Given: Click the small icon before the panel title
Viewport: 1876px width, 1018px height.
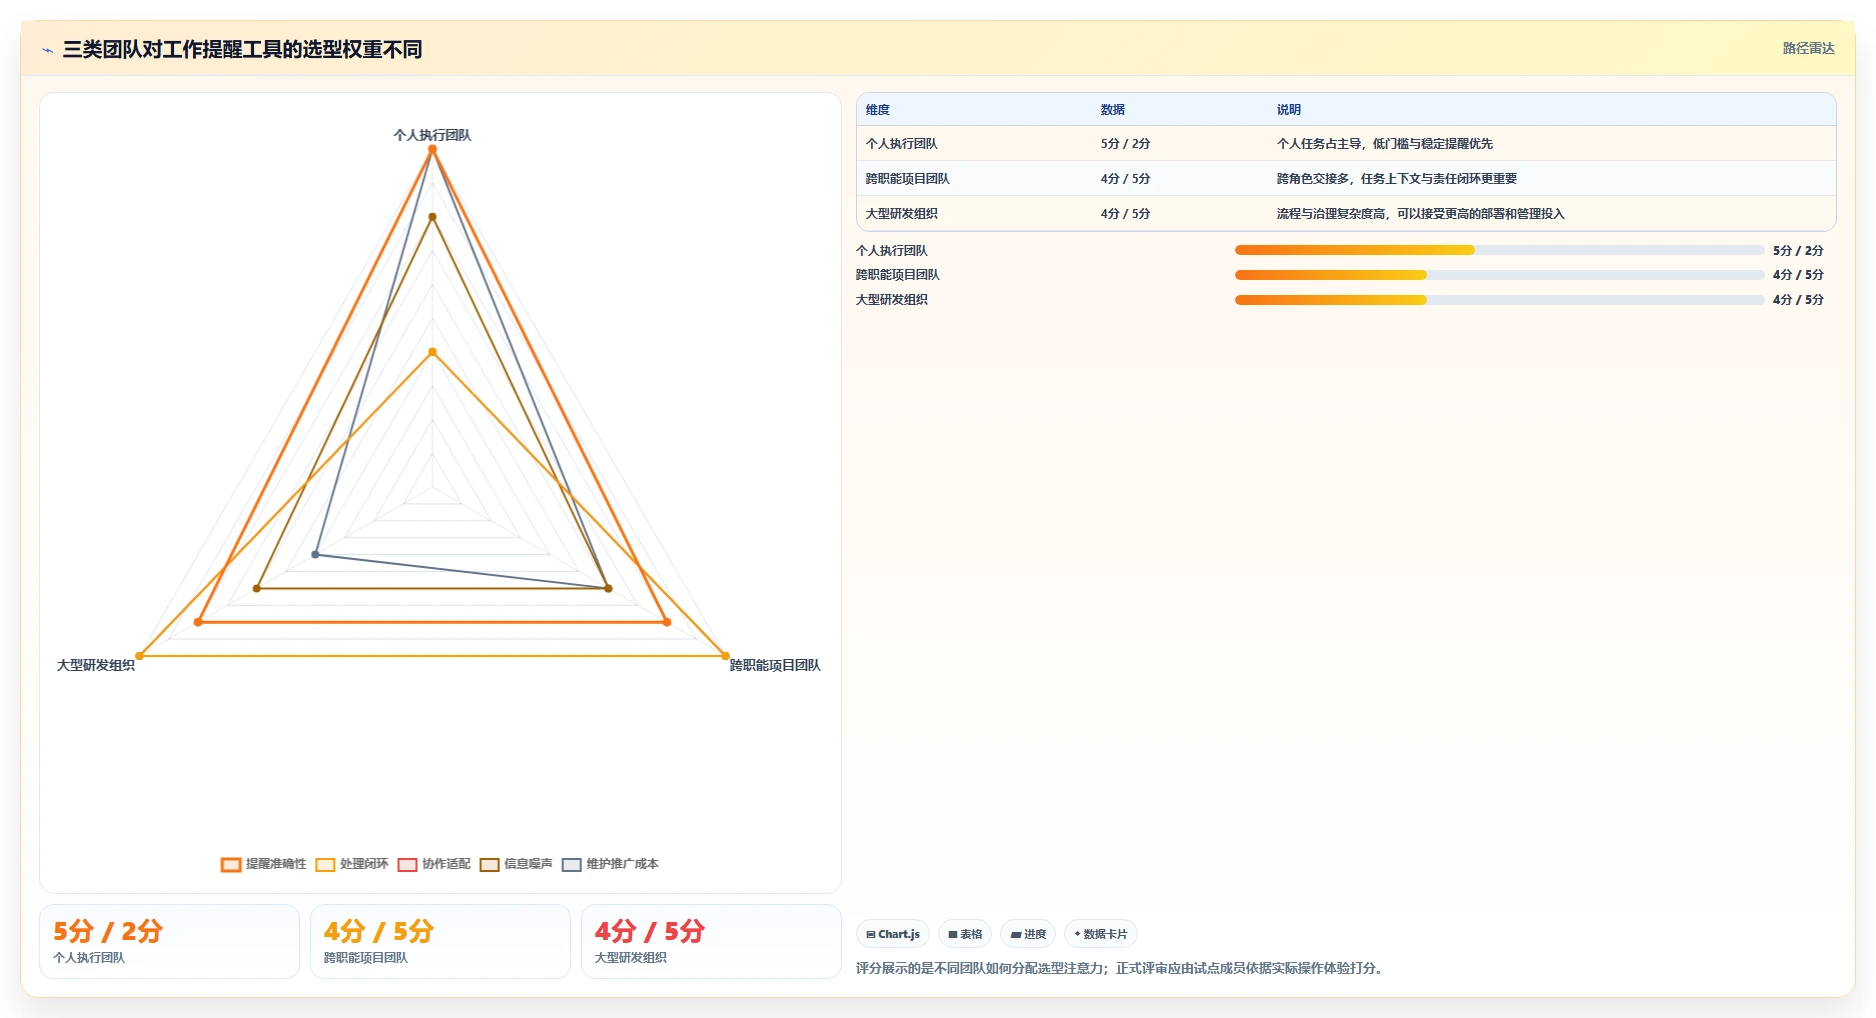Looking at the screenshot, I should [x=48, y=50].
